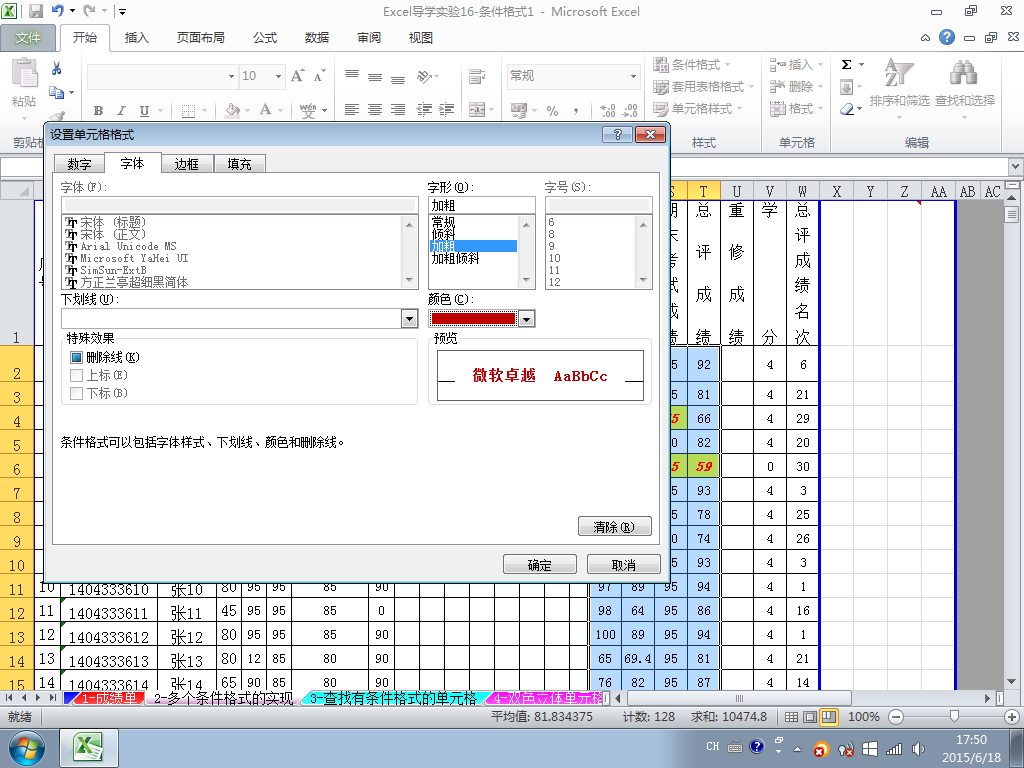This screenshot has width=1024, height=768.
Task: Toggle the strikethrough checkbox (删除线)
Action: pos(76,357)
